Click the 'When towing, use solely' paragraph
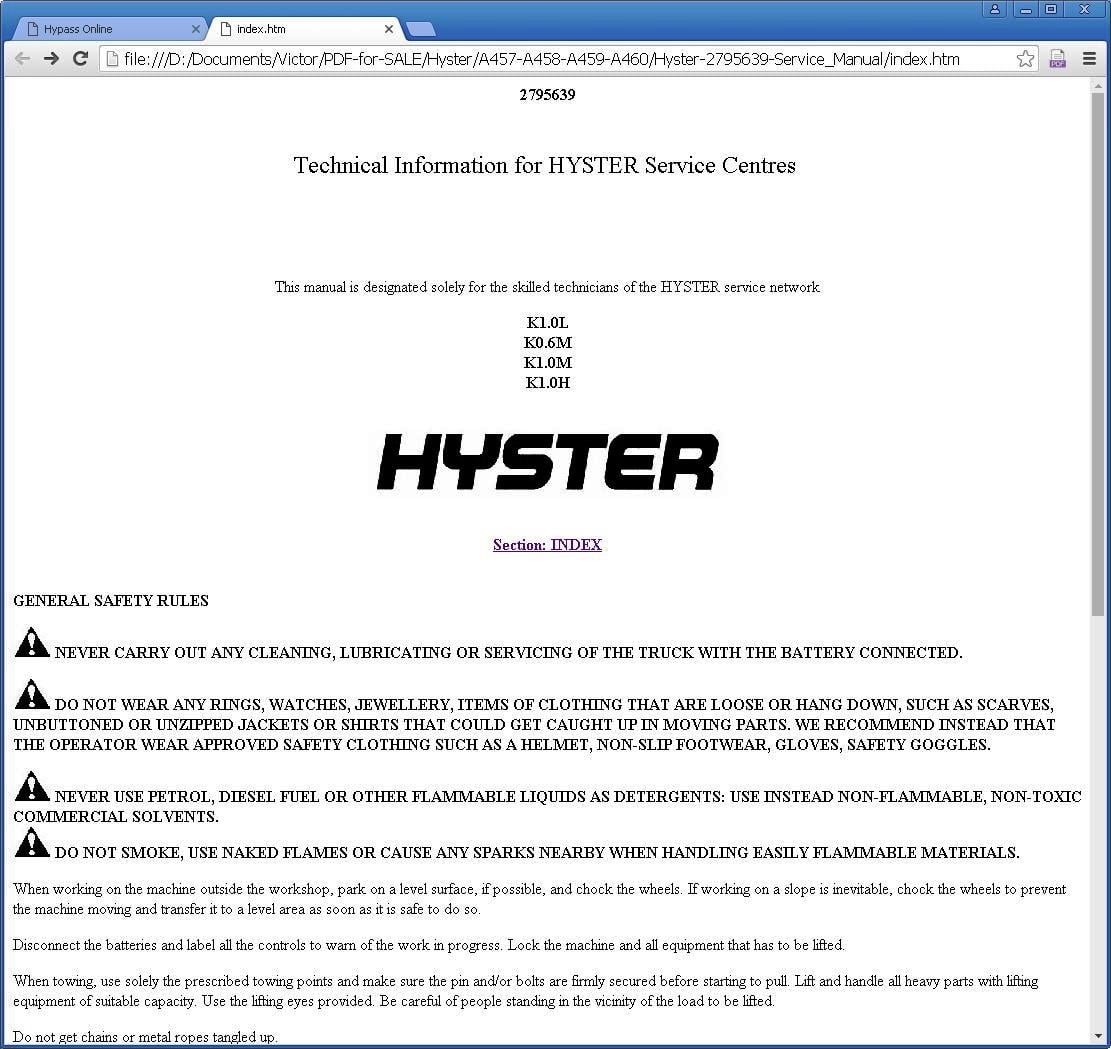1111x1049 pixels. pyautogui.click(x=526, y=991)
